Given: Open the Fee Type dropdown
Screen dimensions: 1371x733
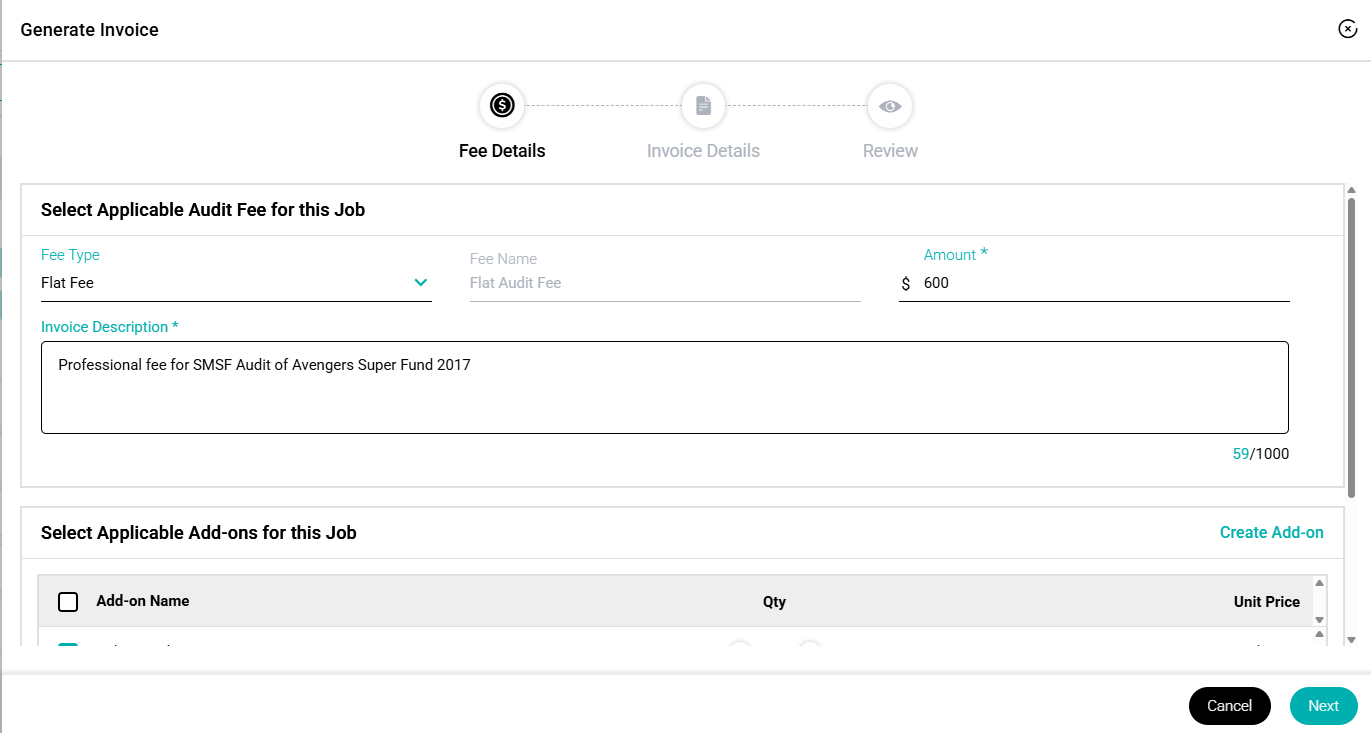Looking at the screenshot, I should click(x=236, y=283).
